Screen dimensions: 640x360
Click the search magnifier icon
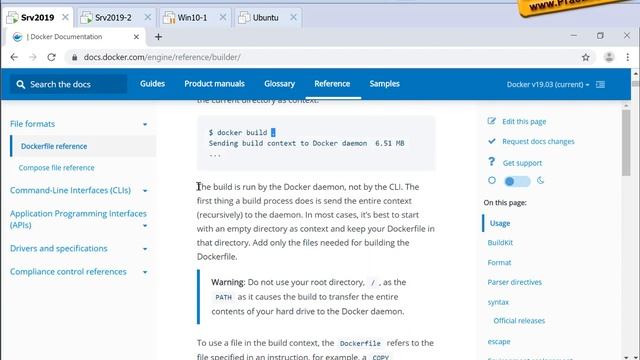[20, 84]
